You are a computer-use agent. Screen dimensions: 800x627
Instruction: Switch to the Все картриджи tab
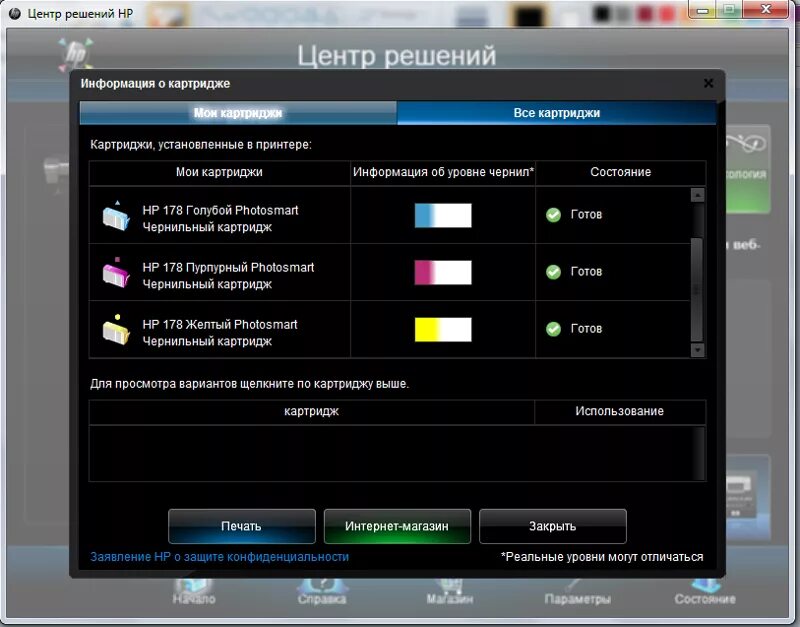pos(557,113)
